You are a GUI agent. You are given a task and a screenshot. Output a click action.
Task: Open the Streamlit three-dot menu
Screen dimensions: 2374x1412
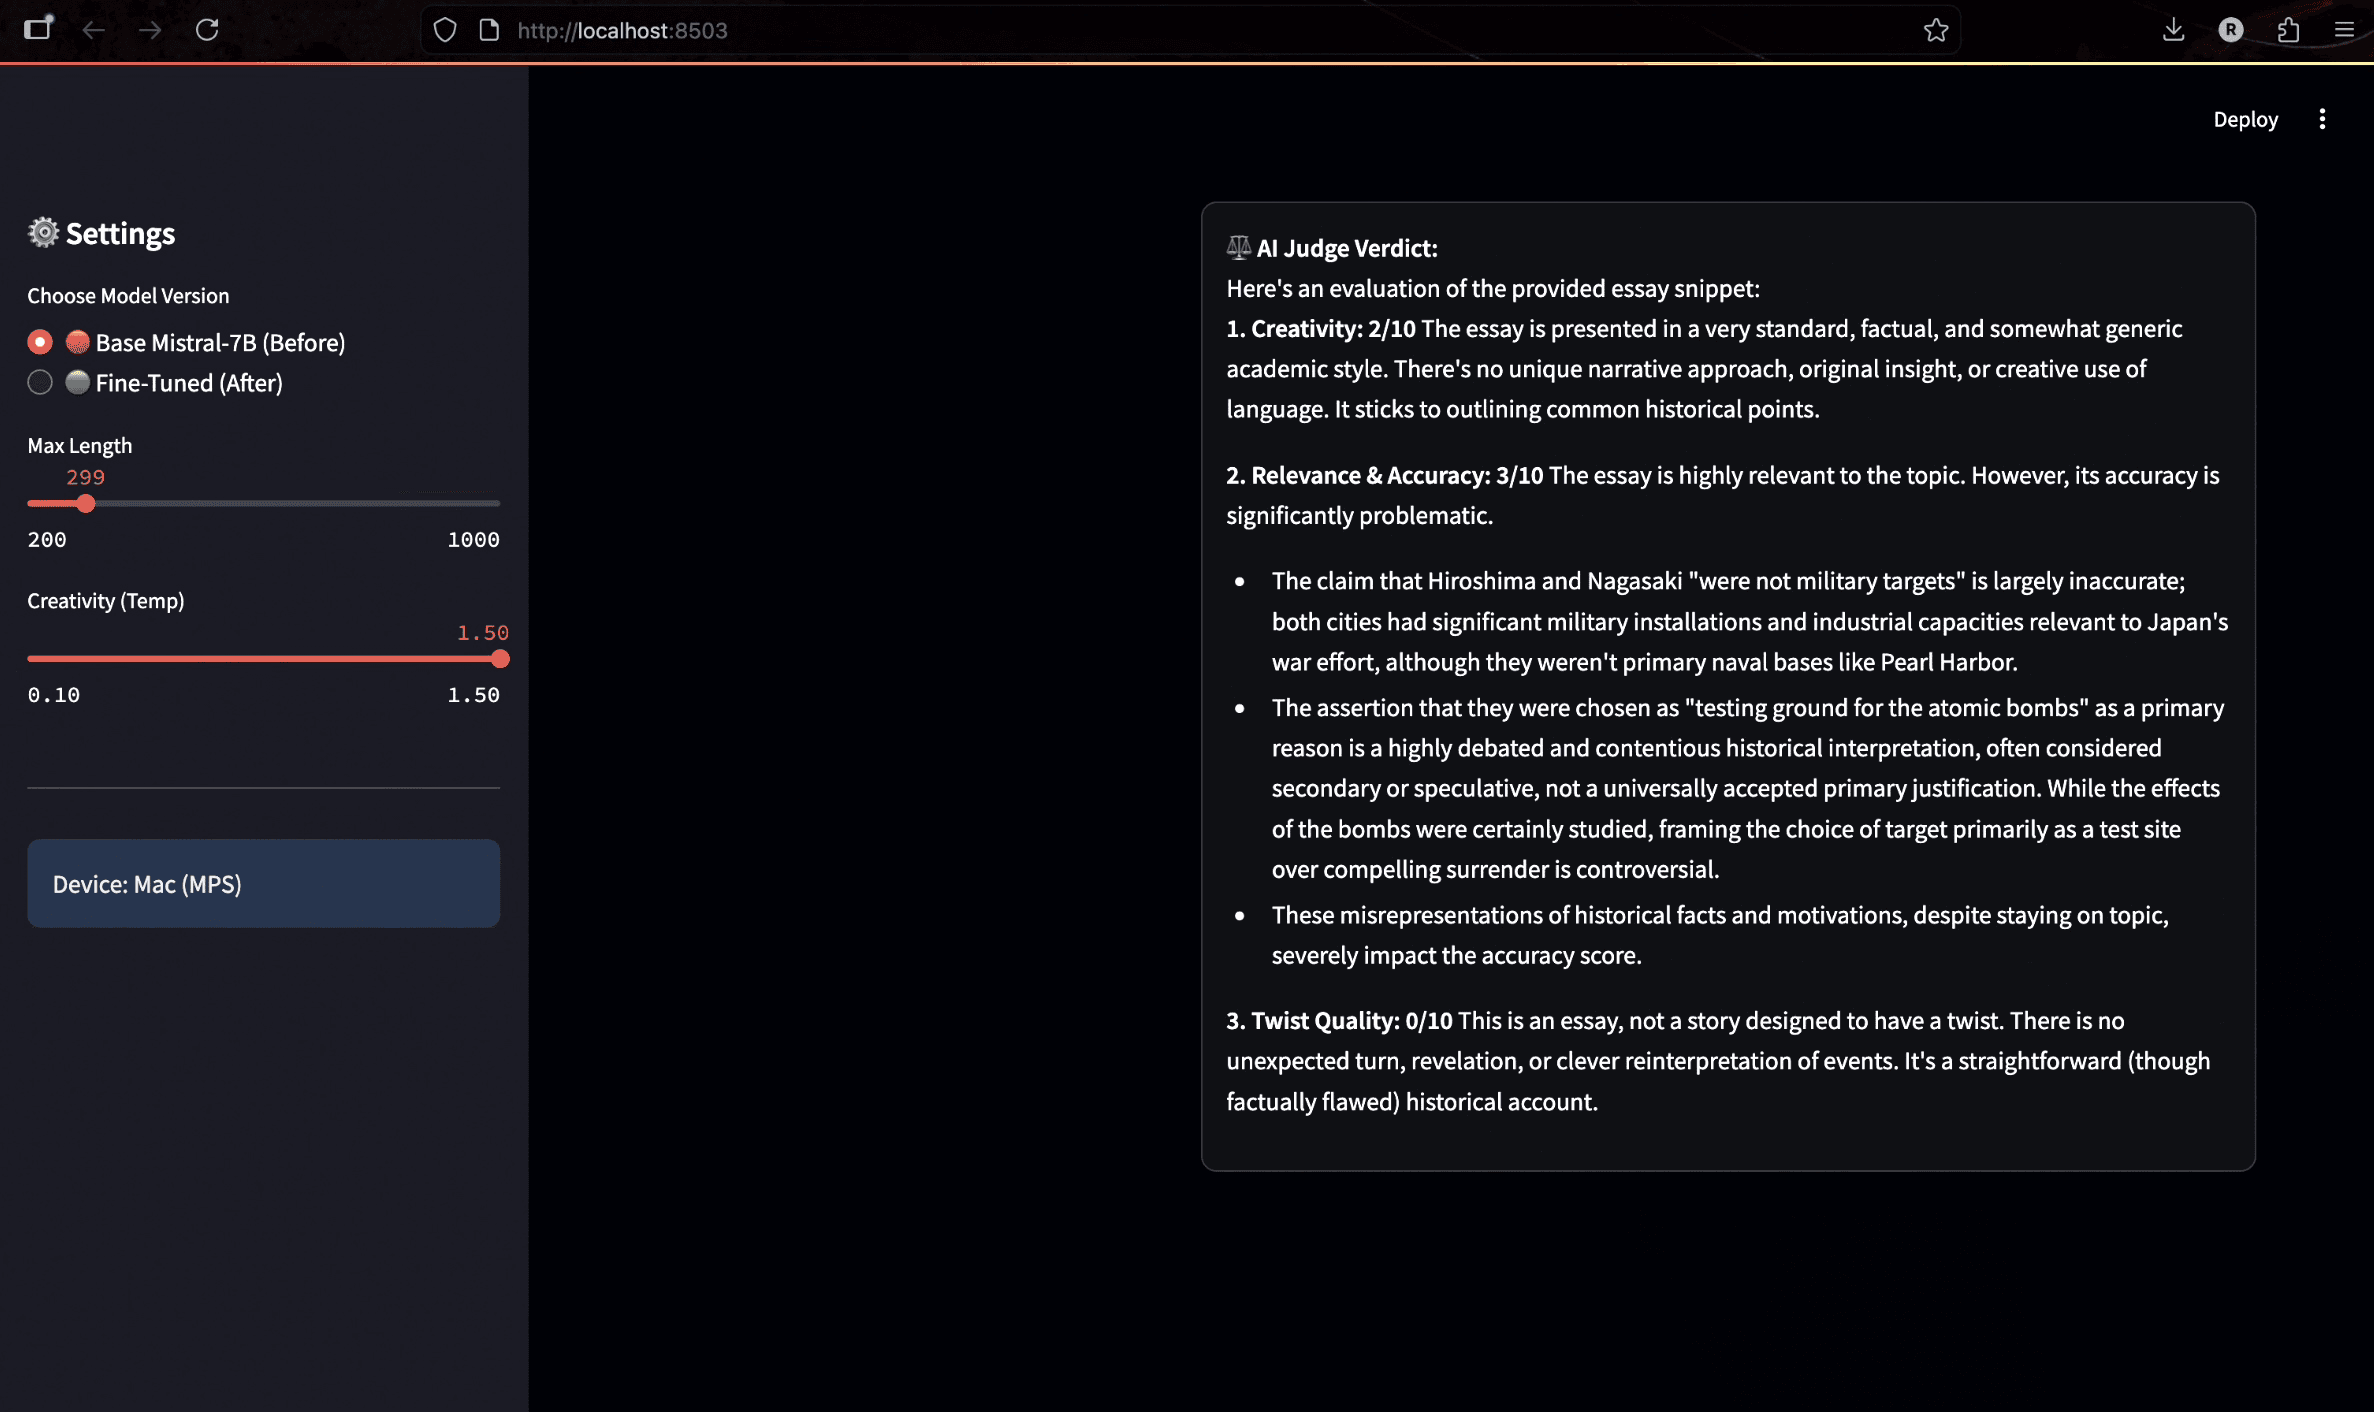click(x=2322, y=119)
